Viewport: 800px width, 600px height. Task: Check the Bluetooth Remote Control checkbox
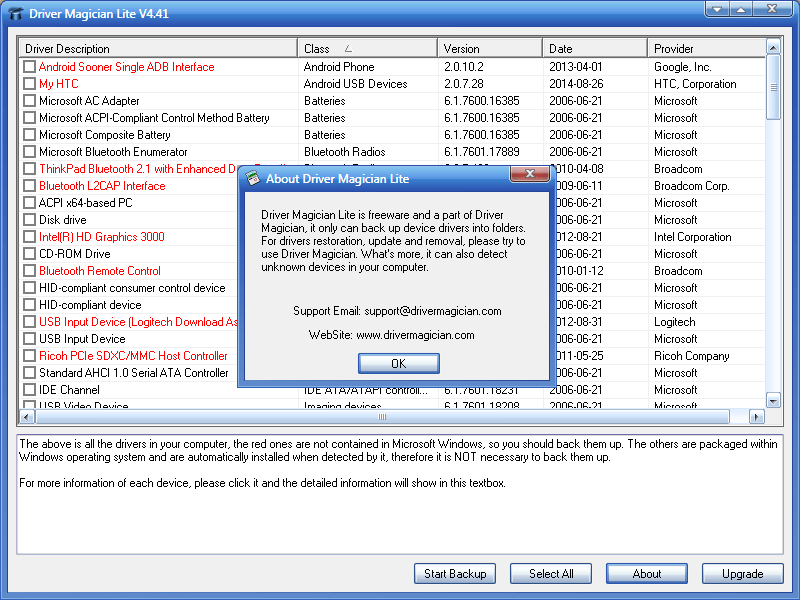(30, 271)
